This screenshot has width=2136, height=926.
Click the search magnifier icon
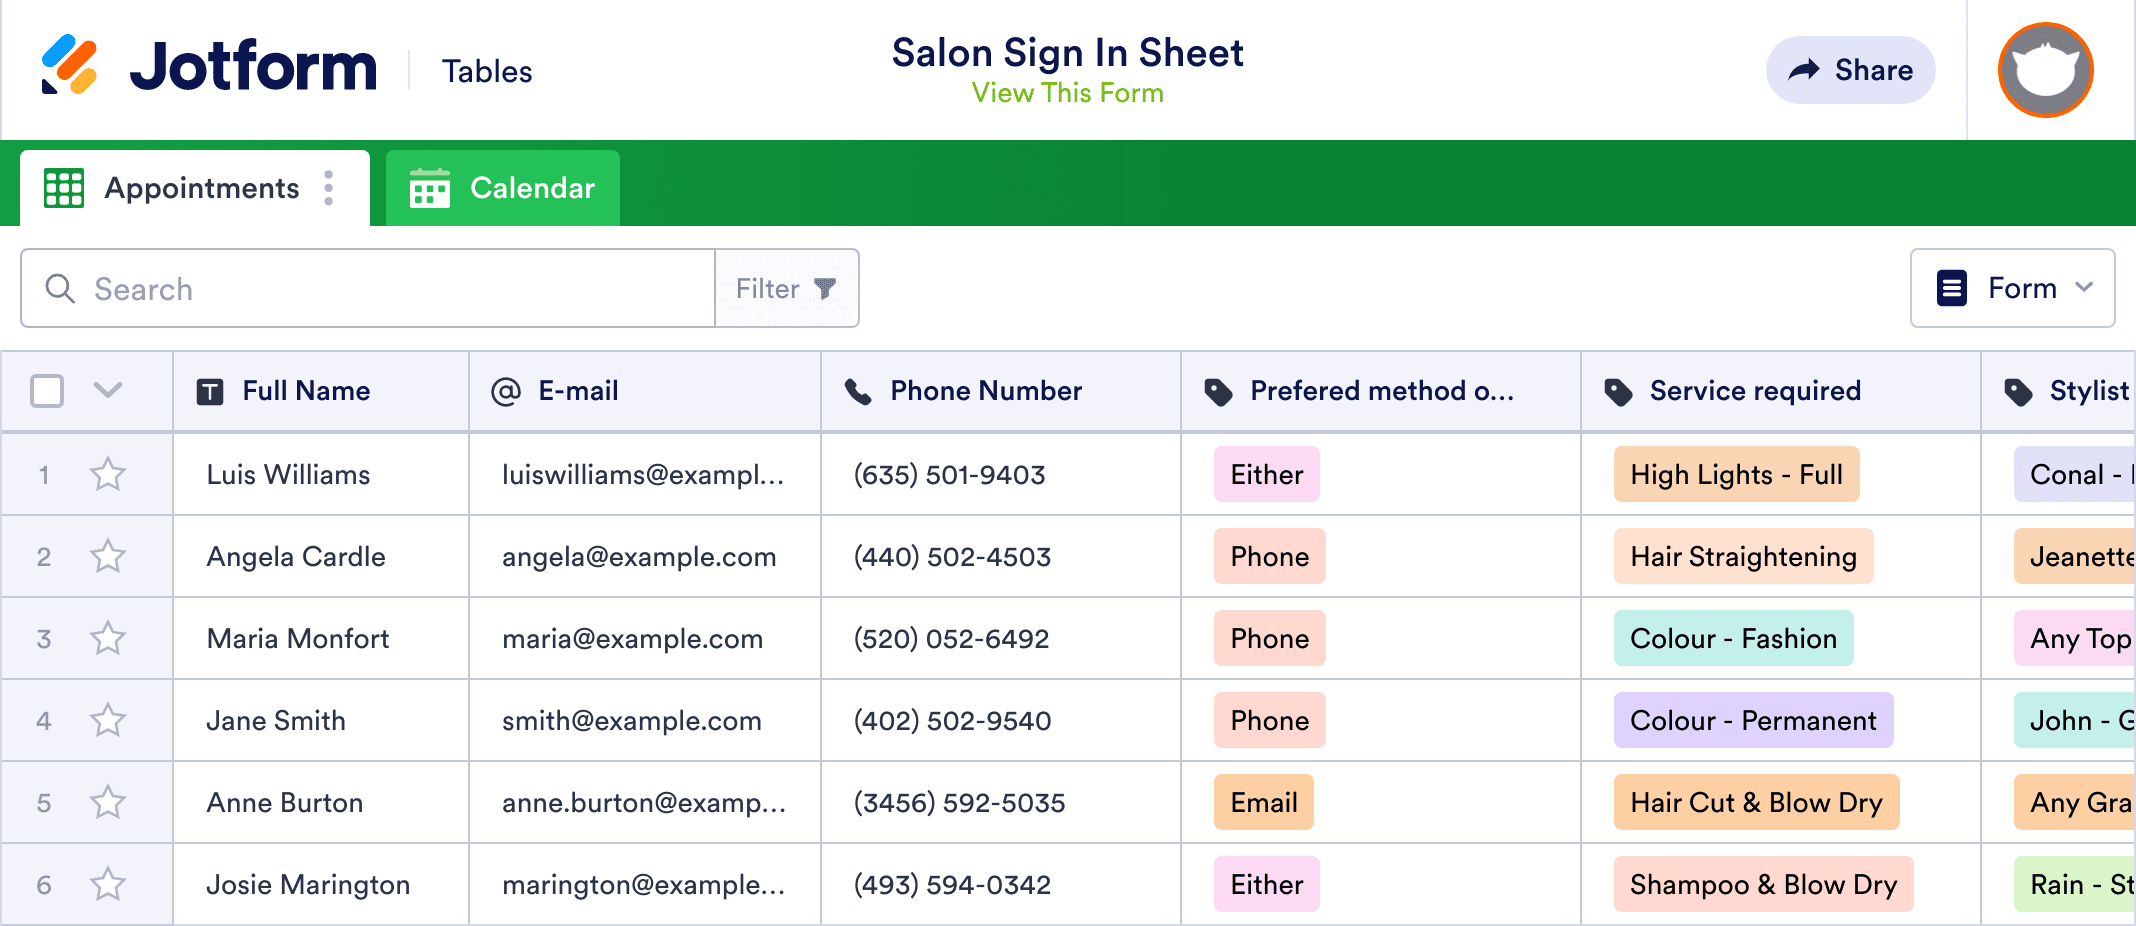click(x=60, y=288)
